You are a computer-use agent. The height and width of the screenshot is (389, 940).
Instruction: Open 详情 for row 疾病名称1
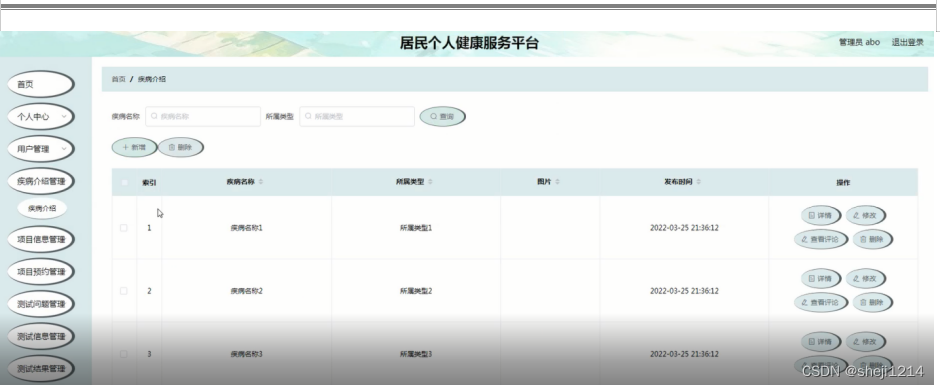point(820,215)
